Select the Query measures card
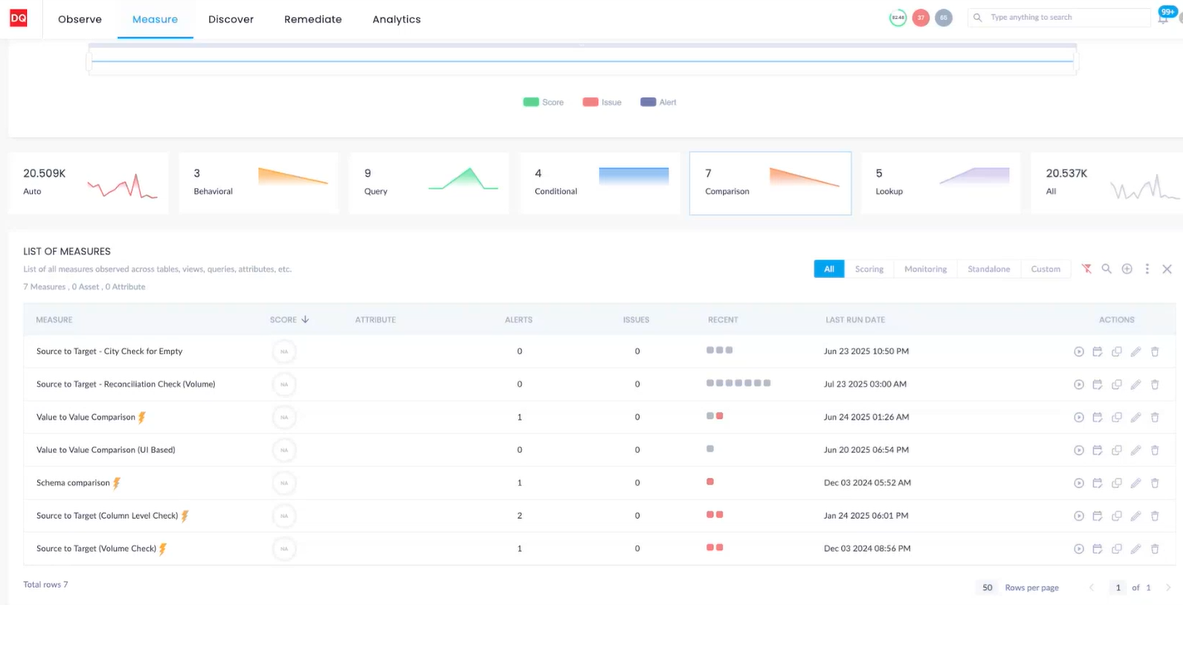Viewport: 1183px width, 657px height. [429, 183]
